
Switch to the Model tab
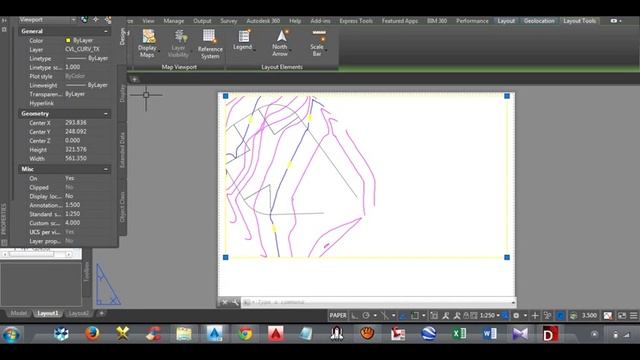tap(19, 313)
